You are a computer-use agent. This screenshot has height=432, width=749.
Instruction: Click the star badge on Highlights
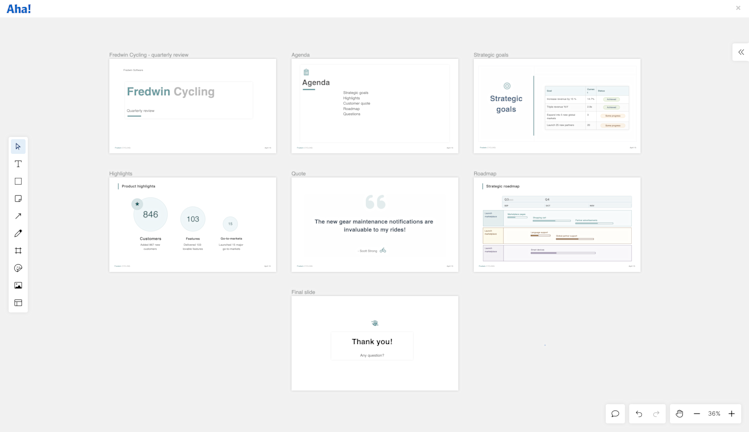point(137,204)
